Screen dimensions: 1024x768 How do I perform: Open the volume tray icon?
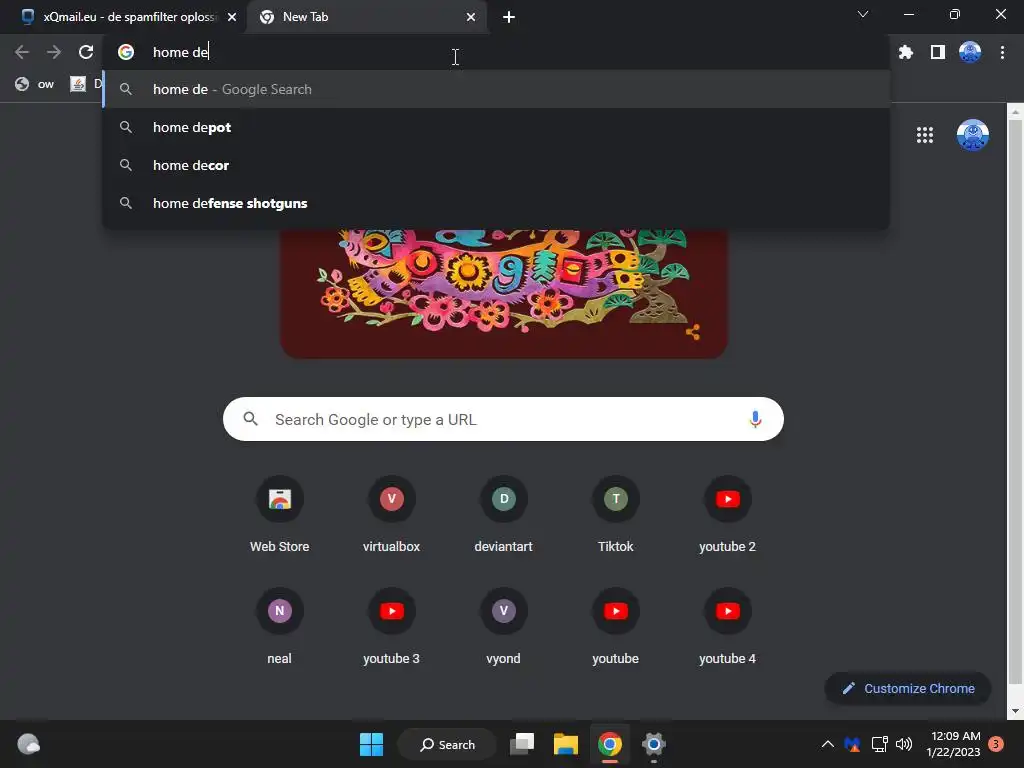[x=904, y=744]
